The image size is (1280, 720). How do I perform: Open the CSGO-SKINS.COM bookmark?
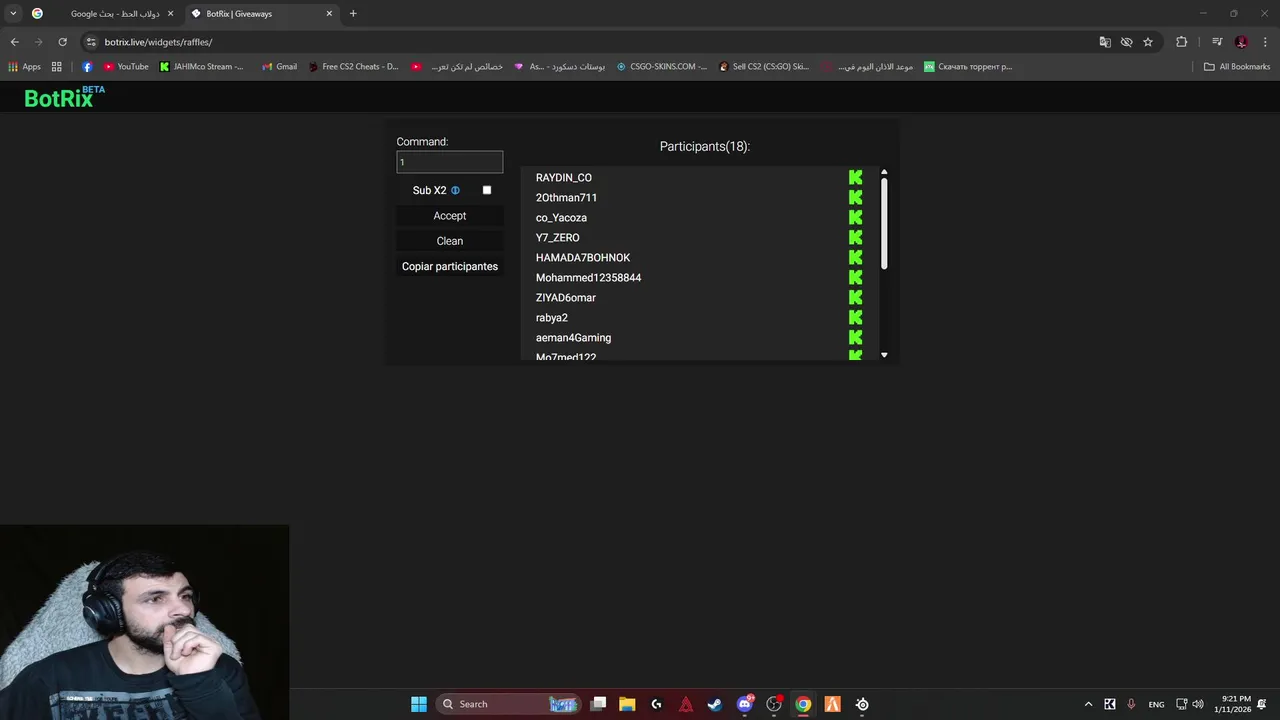click(x=661, y=67)
